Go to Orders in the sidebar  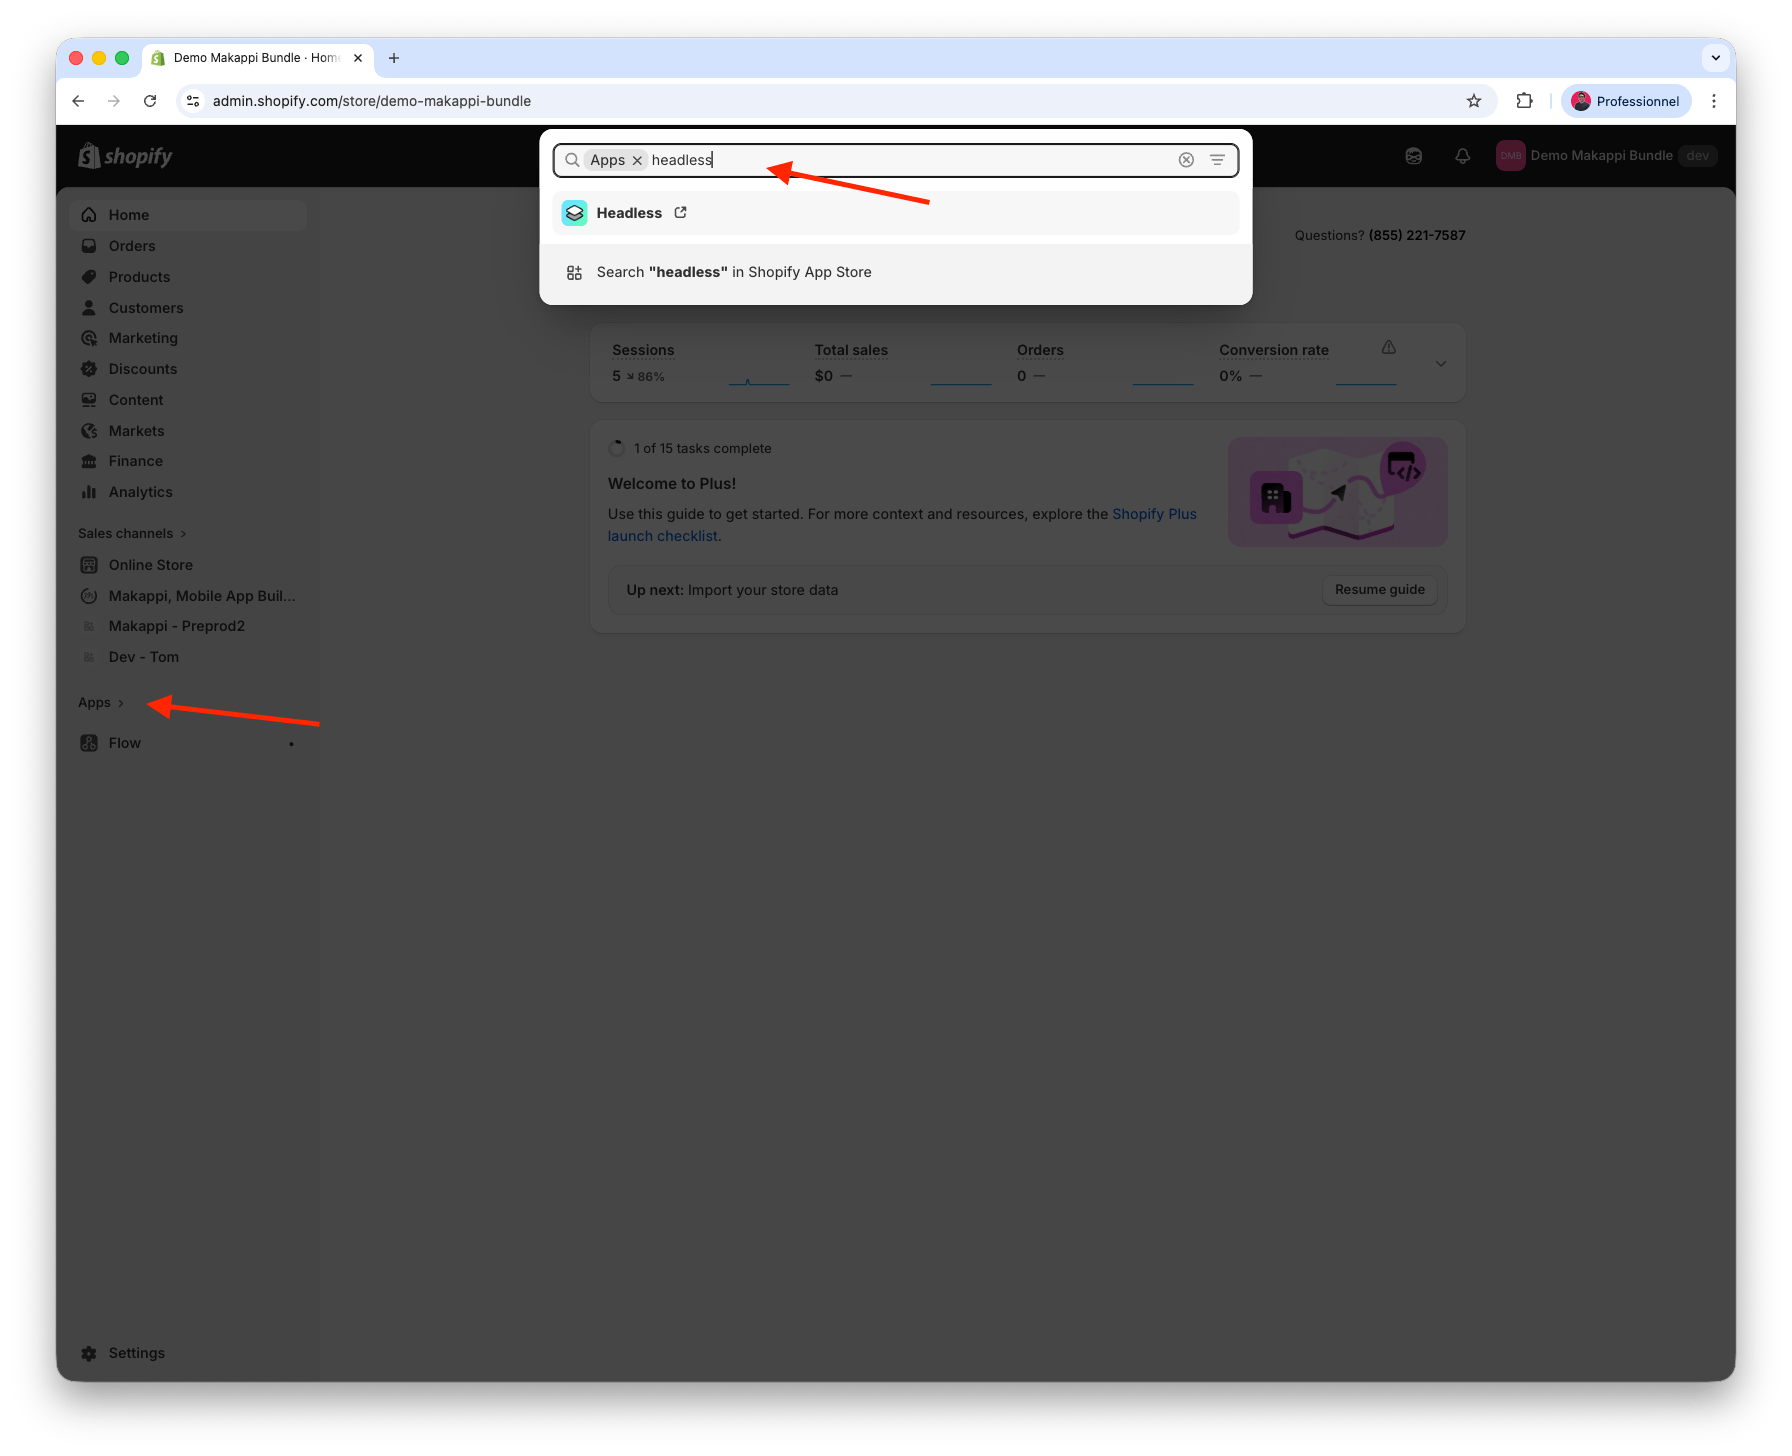pos(132,246)
